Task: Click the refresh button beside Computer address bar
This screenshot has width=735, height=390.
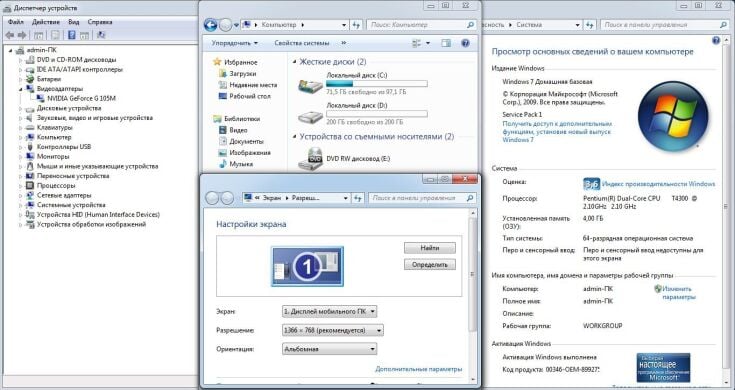Action: tap(356, 25)
